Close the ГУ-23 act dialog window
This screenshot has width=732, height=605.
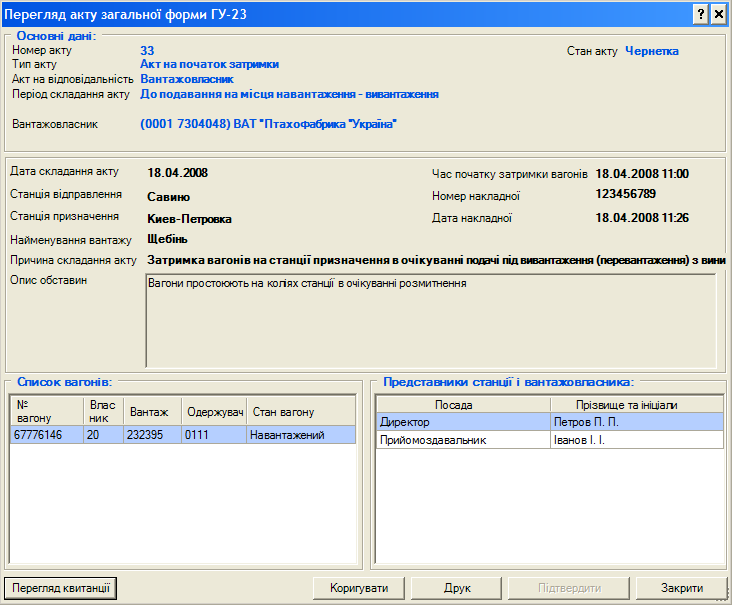719,14
